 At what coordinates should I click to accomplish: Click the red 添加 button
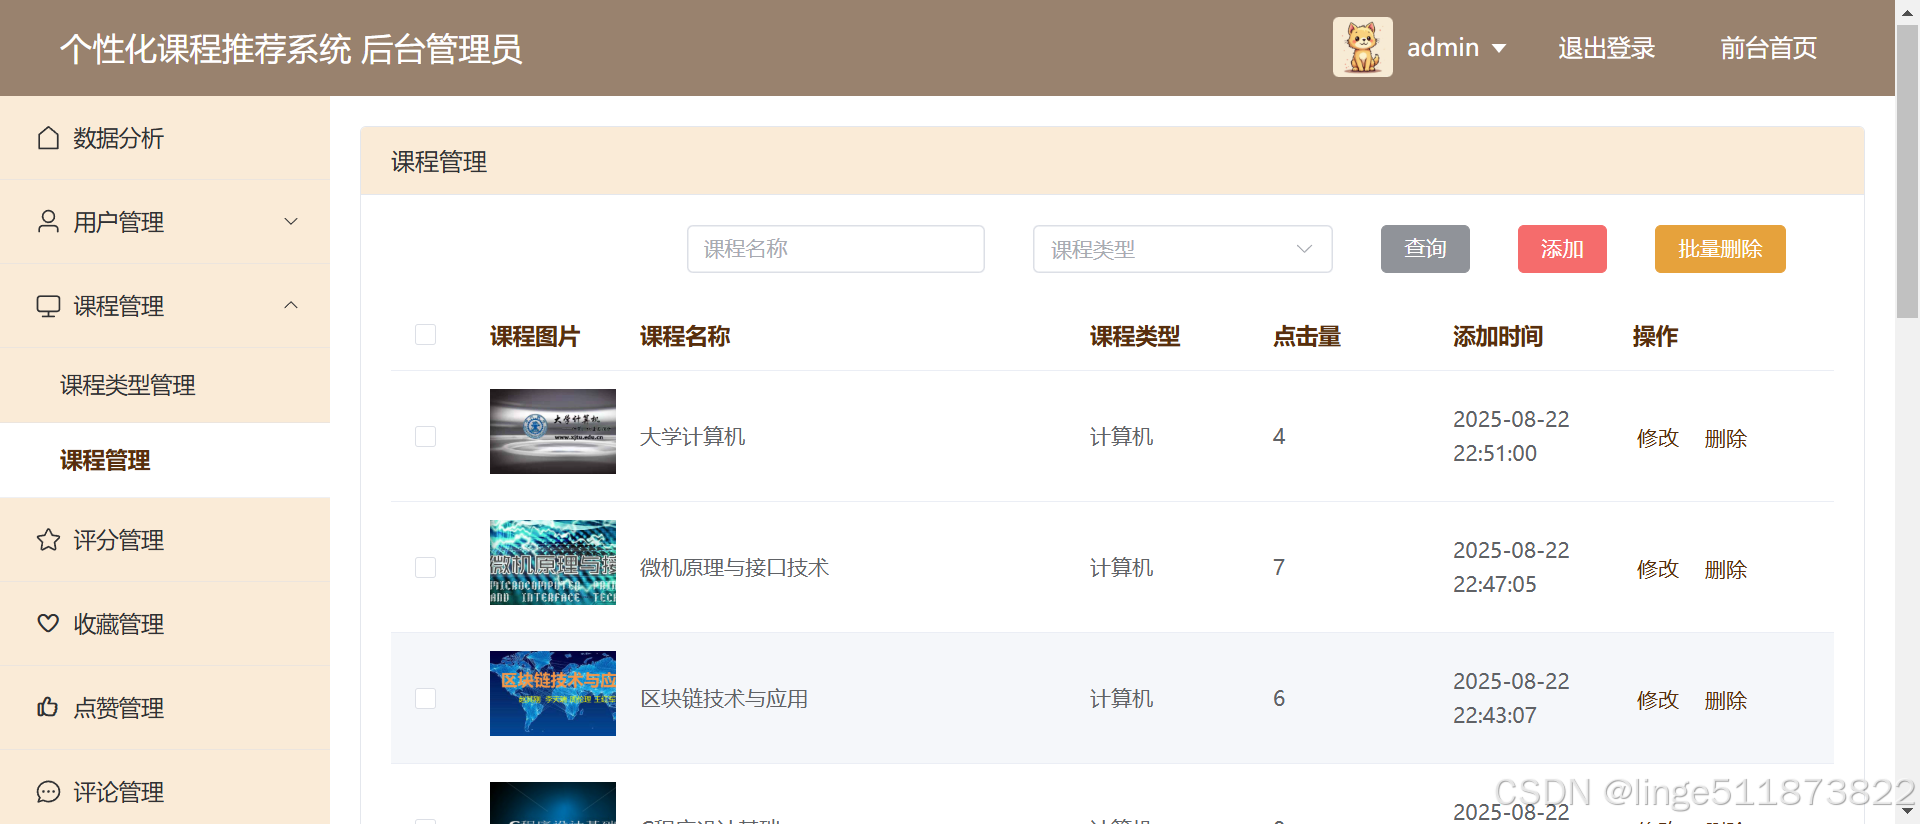click(1562, 249)
